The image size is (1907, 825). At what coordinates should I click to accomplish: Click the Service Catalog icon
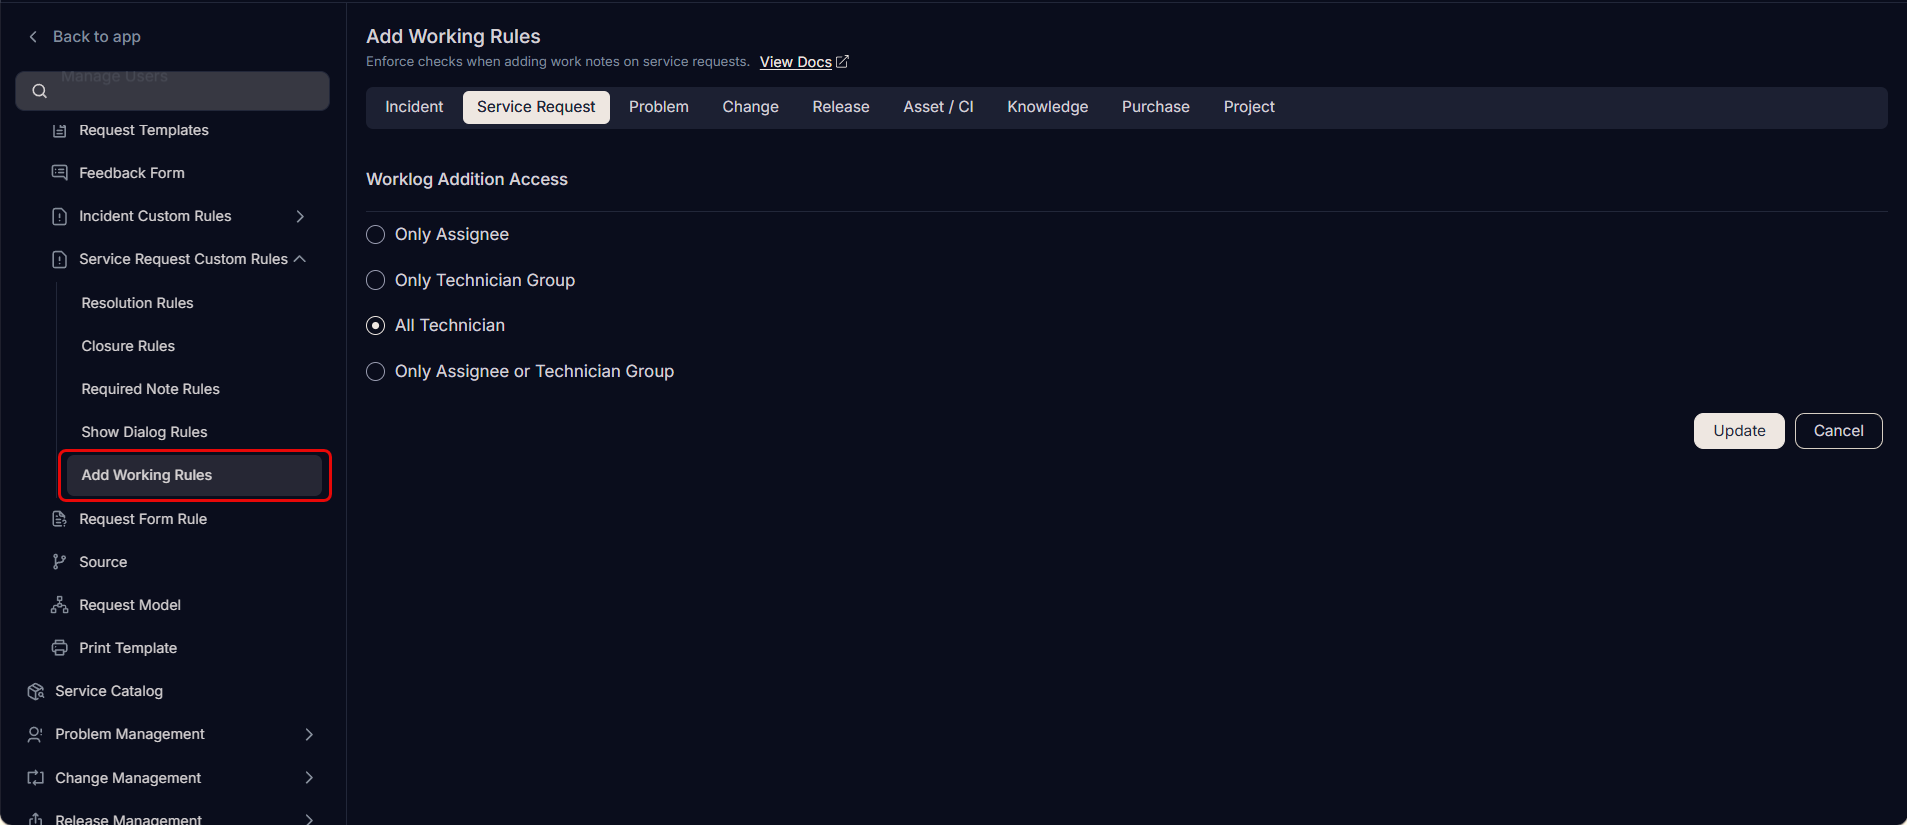pyautogui.click(x=36, y=691)
